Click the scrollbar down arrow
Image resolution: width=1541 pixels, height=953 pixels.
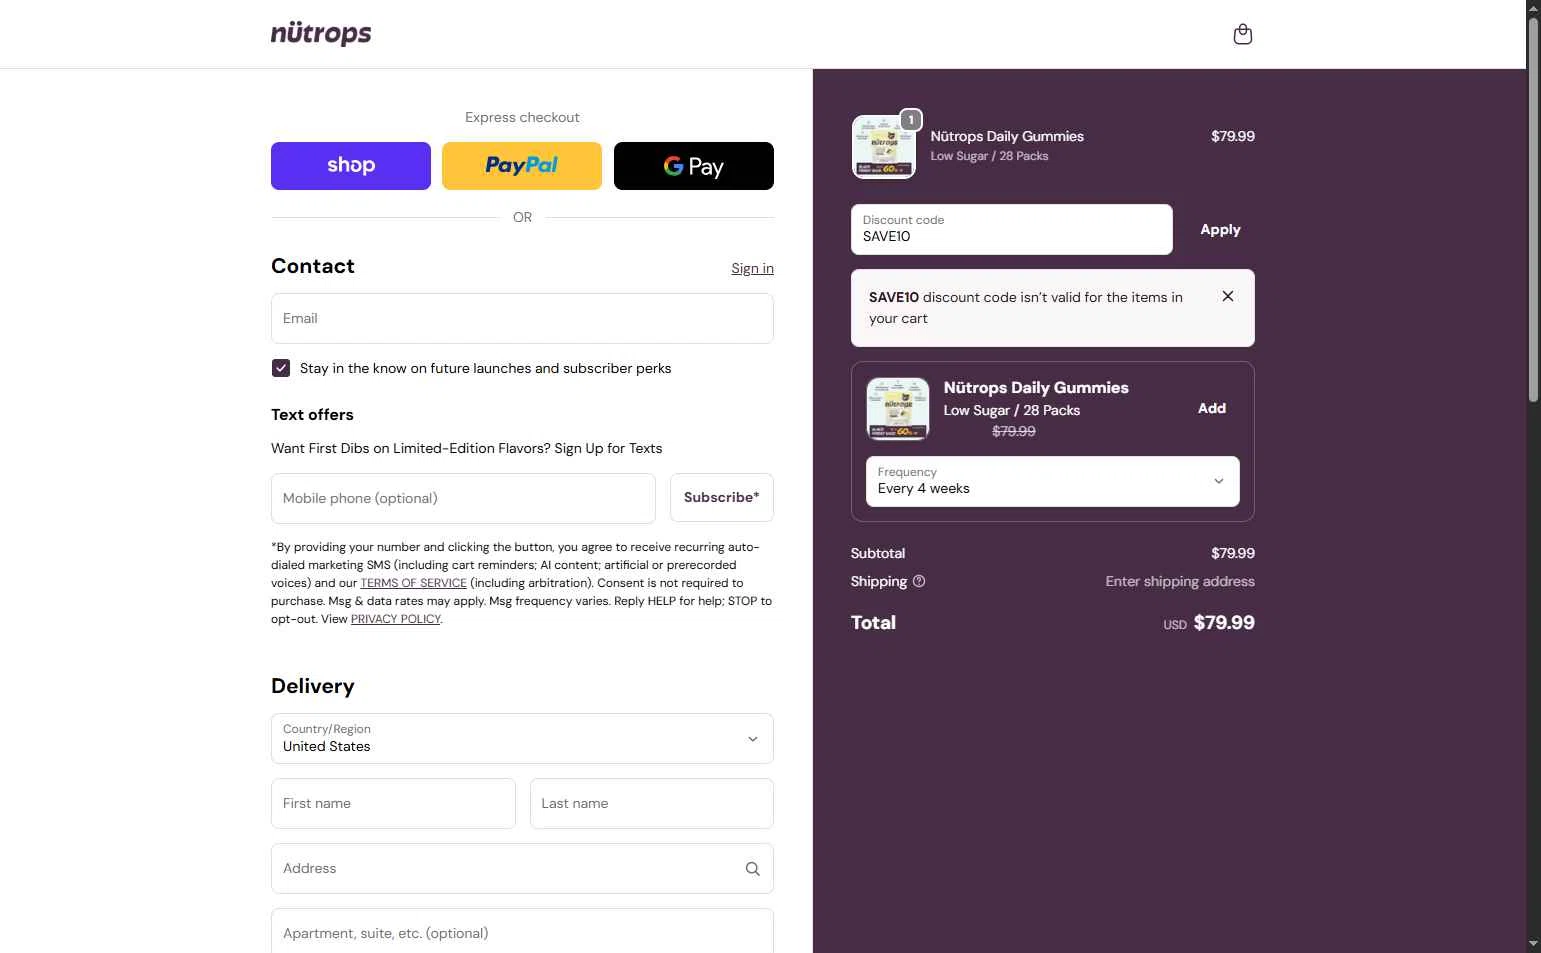[1533, 944]
